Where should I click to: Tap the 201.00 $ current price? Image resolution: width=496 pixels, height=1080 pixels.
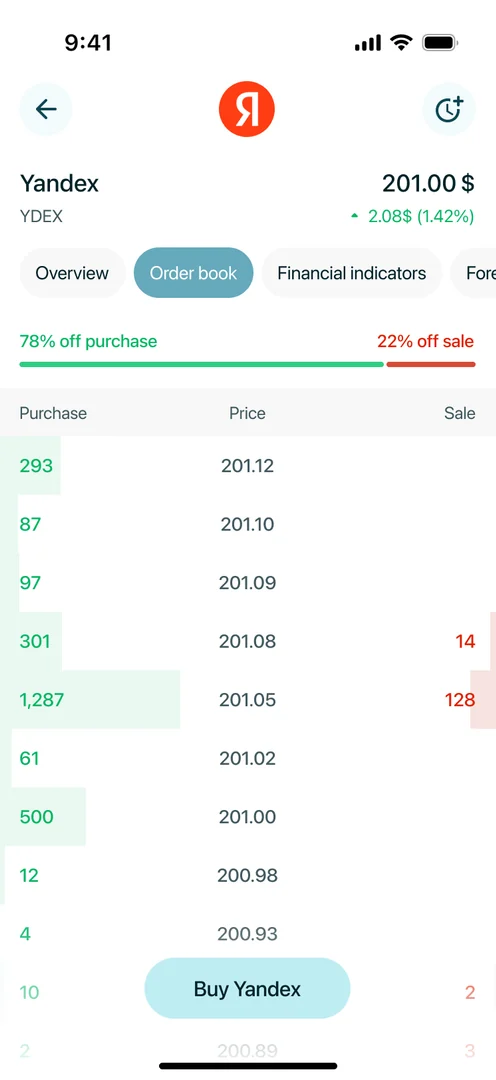tap(428, 183)
